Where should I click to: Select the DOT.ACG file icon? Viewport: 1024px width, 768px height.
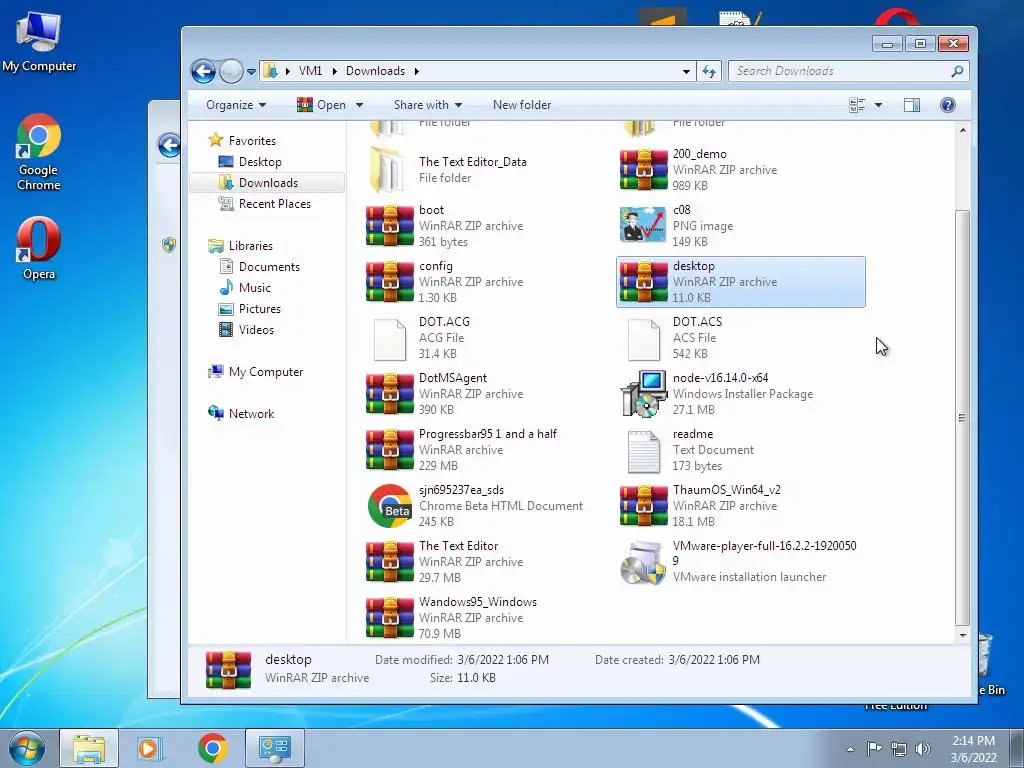pos(390,339)
